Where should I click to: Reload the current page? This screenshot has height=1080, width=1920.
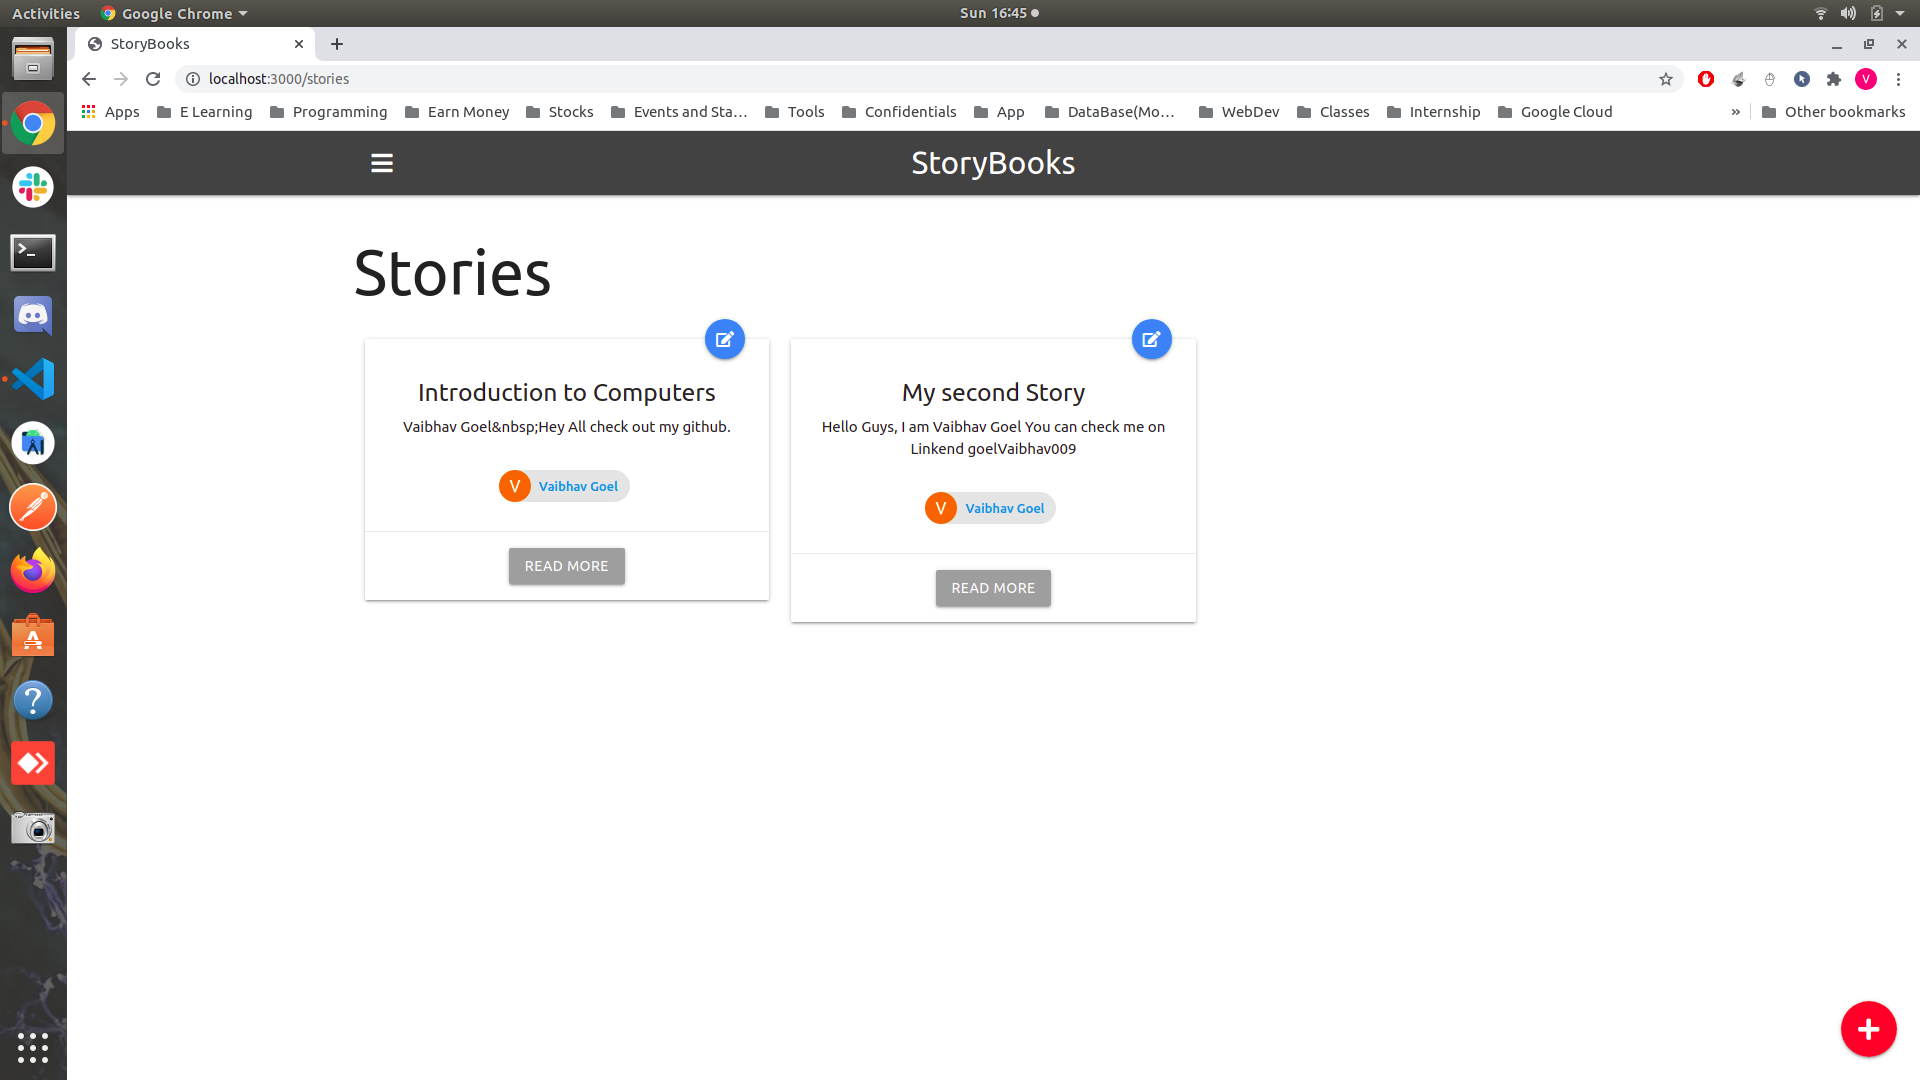pyautogui.click(x=153, y=79)
